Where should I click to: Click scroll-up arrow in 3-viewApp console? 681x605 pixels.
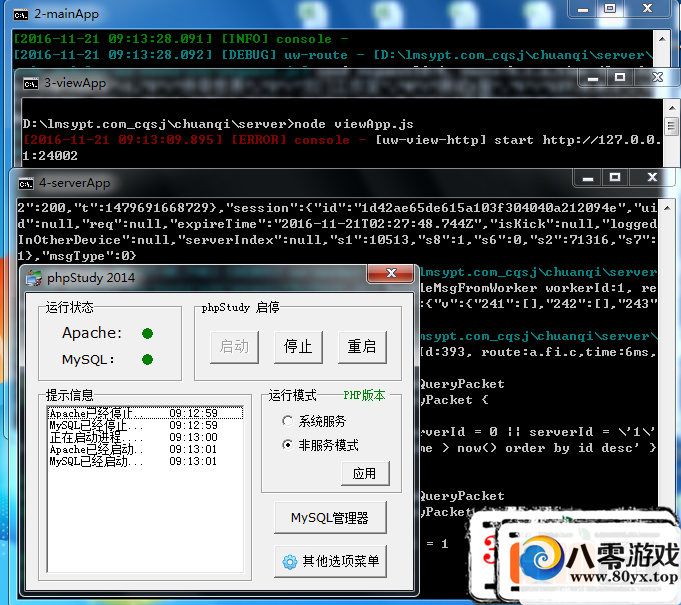pos(671,108)
